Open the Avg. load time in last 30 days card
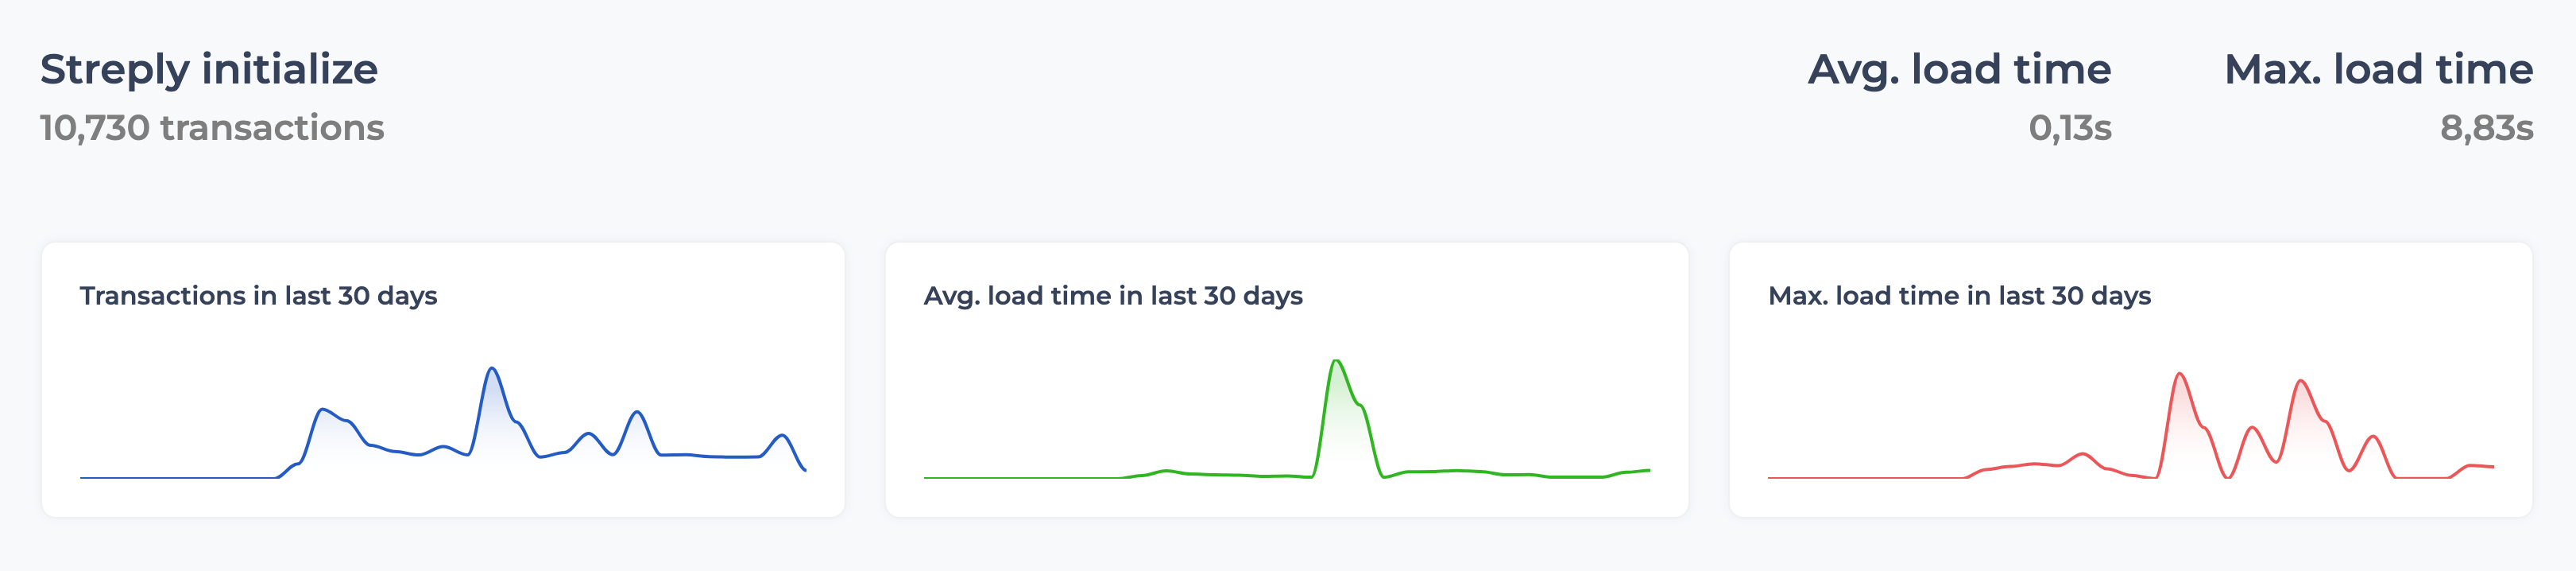2576x571 pixels. [1287, 380]
